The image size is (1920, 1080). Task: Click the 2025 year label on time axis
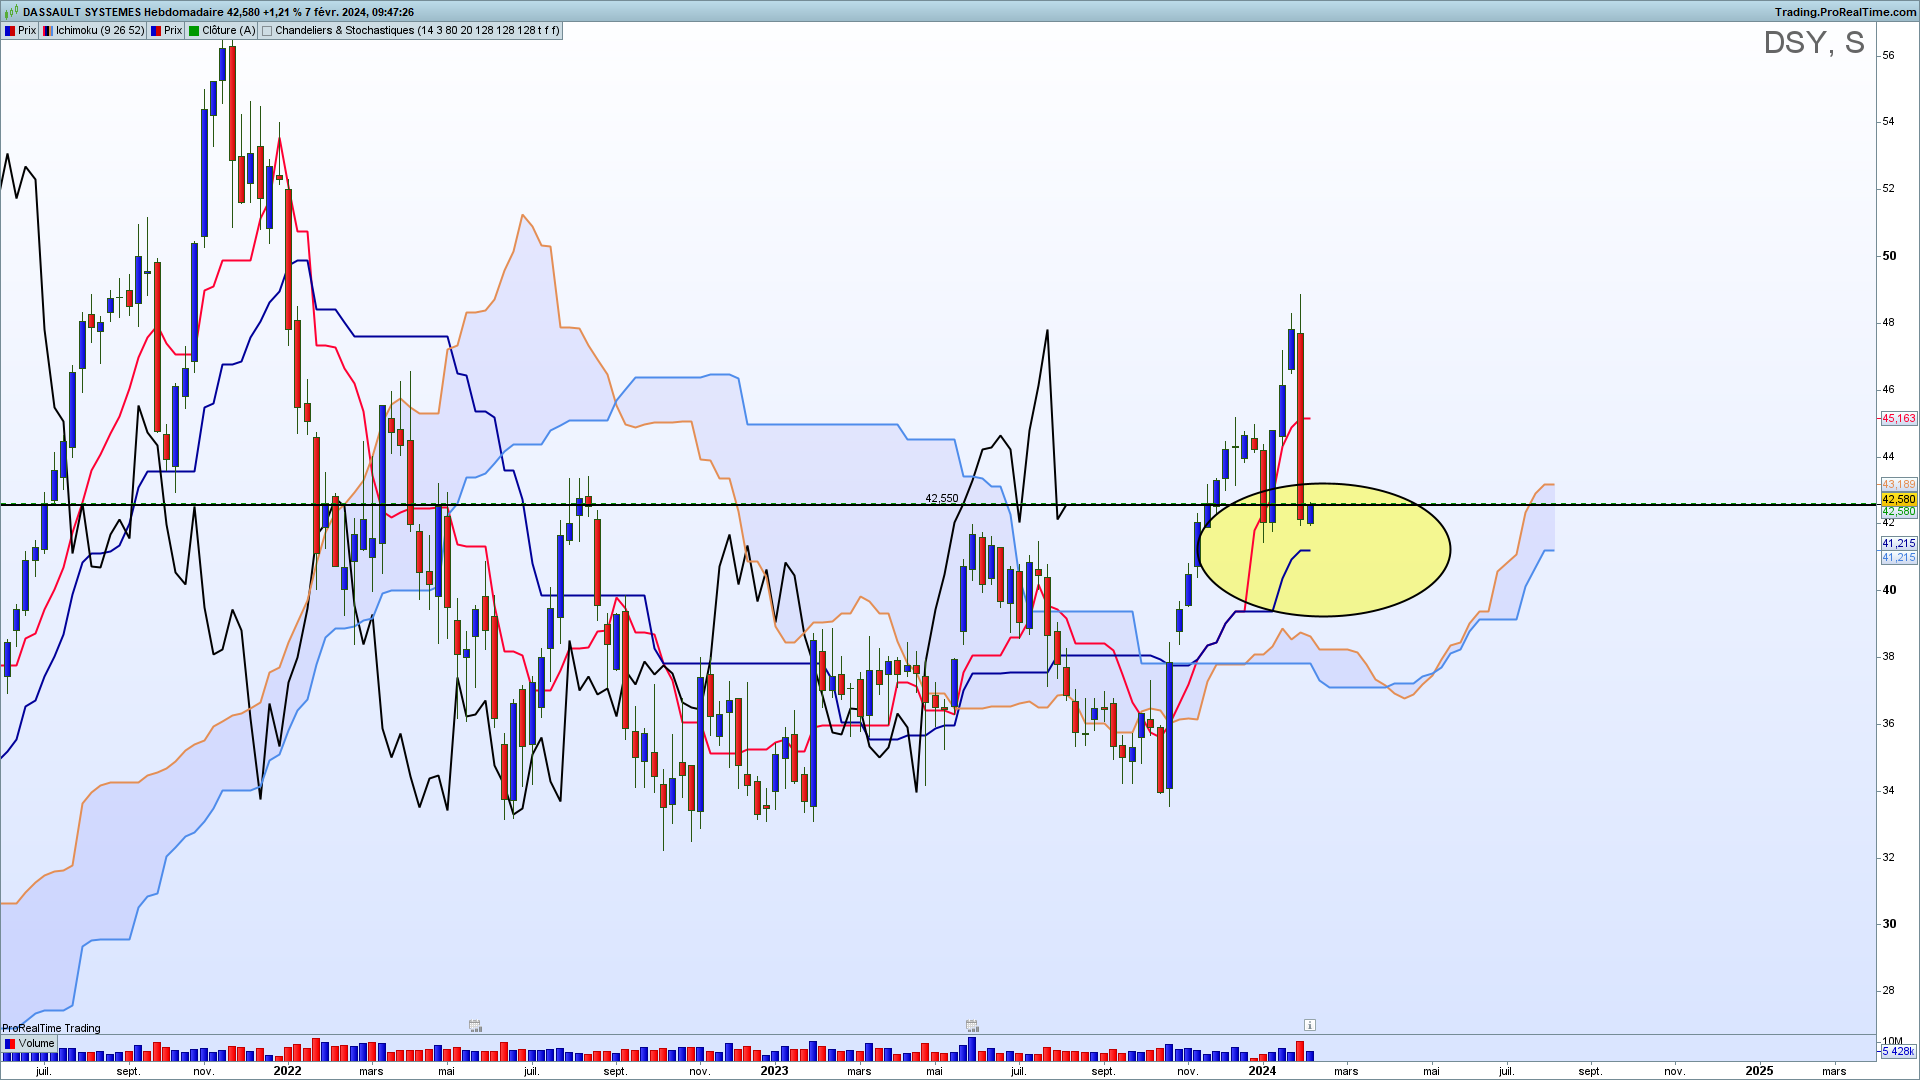(1759, 1071)
